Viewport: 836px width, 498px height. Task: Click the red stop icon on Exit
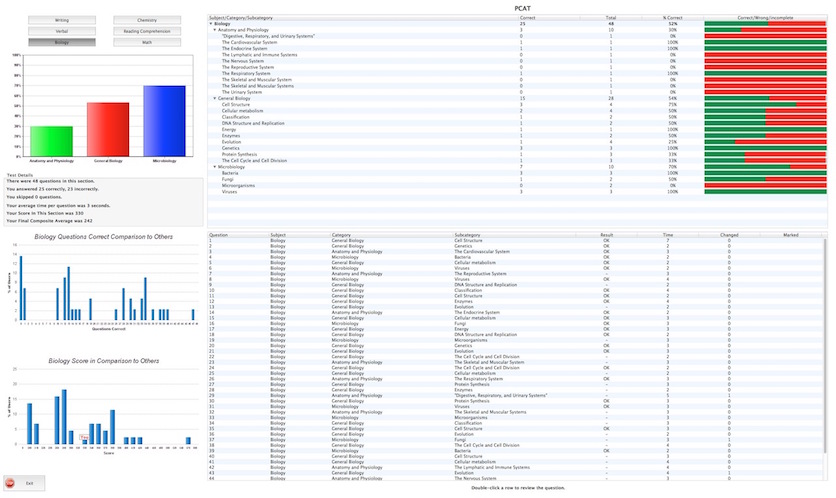click(x=10, y=483)
